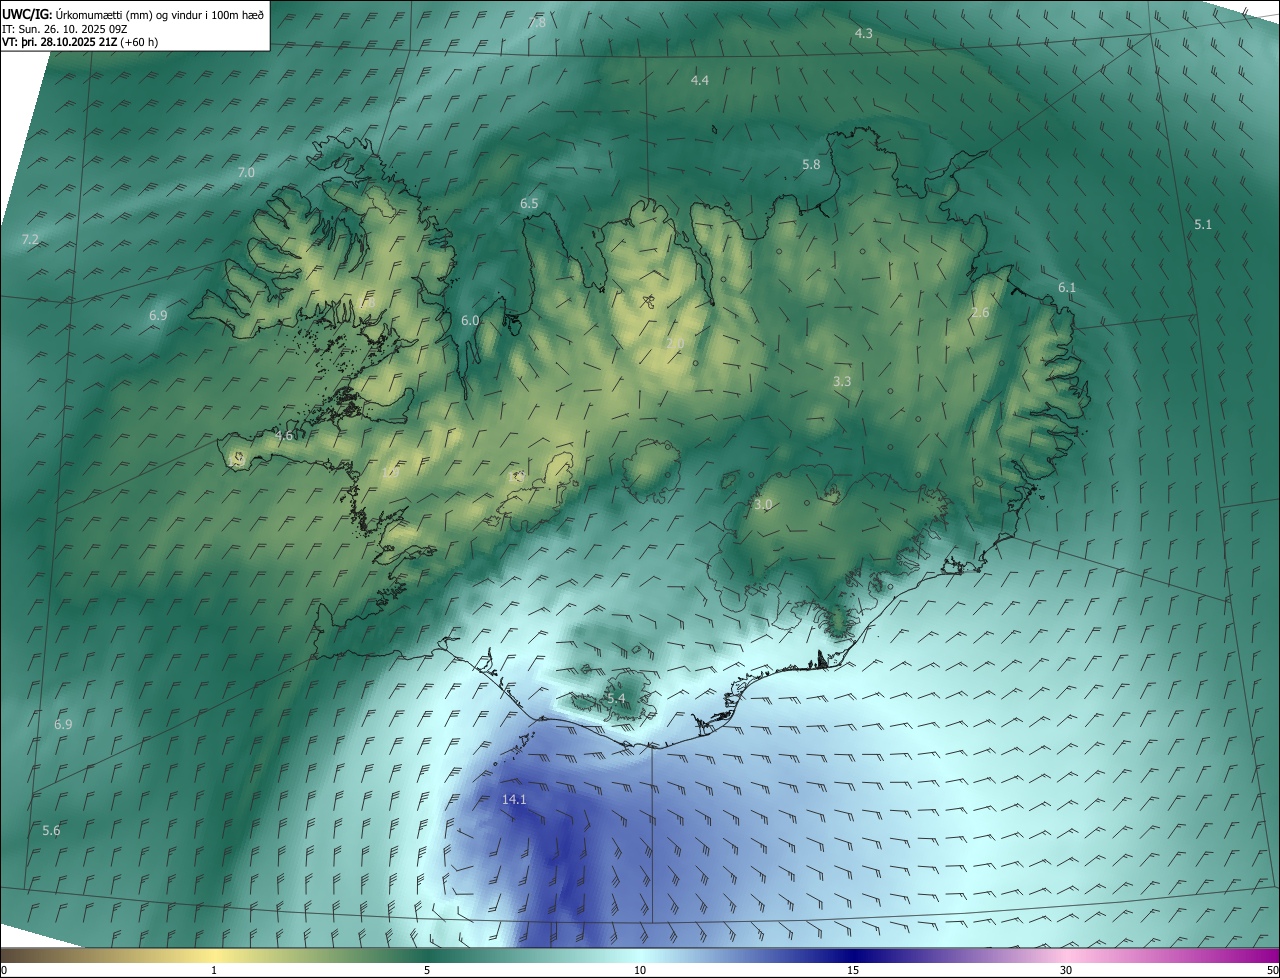Viewport: 1280px width, 978px height.
Task: Click the '1' tick on color scale
Action: [x=214, y=970]
